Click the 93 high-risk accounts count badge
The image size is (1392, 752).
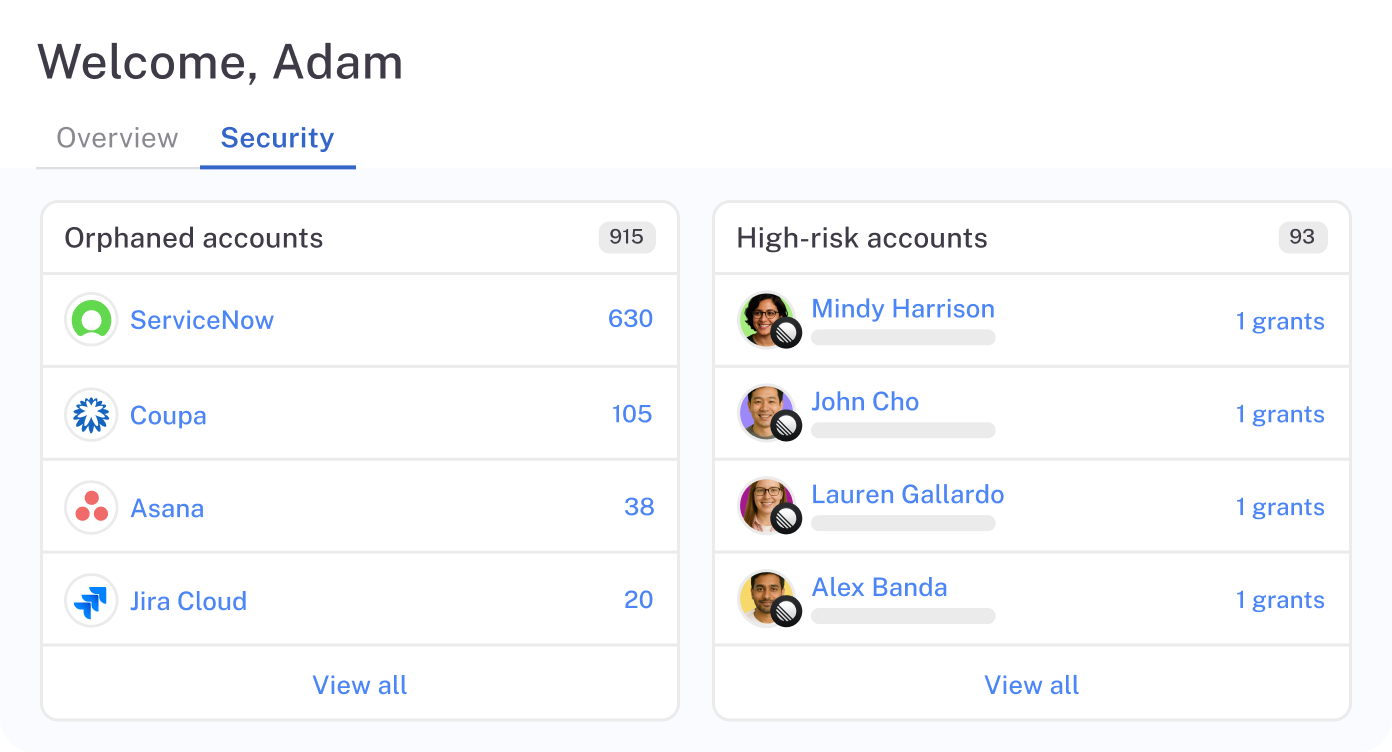(1302, 237)
